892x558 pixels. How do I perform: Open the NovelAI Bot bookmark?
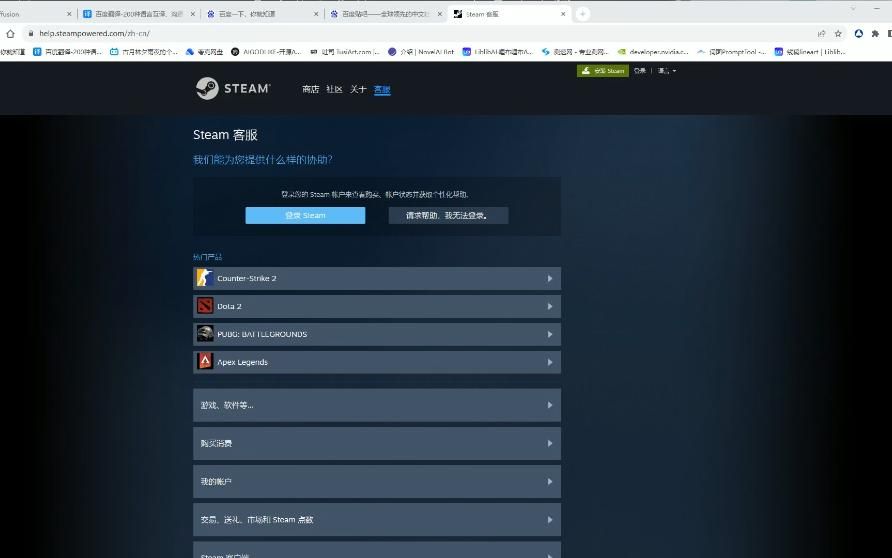point(421,52)
